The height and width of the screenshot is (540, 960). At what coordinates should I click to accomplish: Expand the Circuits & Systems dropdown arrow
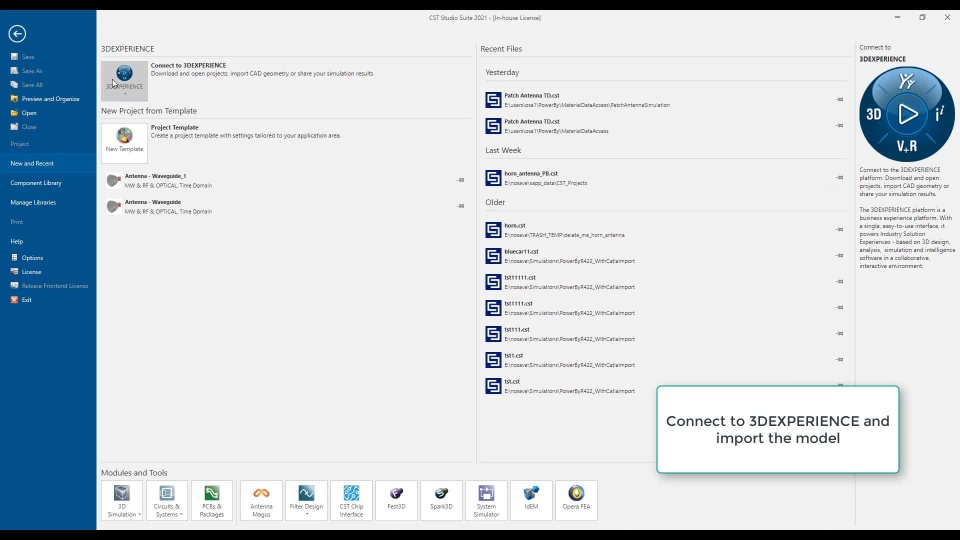point(181,514)
